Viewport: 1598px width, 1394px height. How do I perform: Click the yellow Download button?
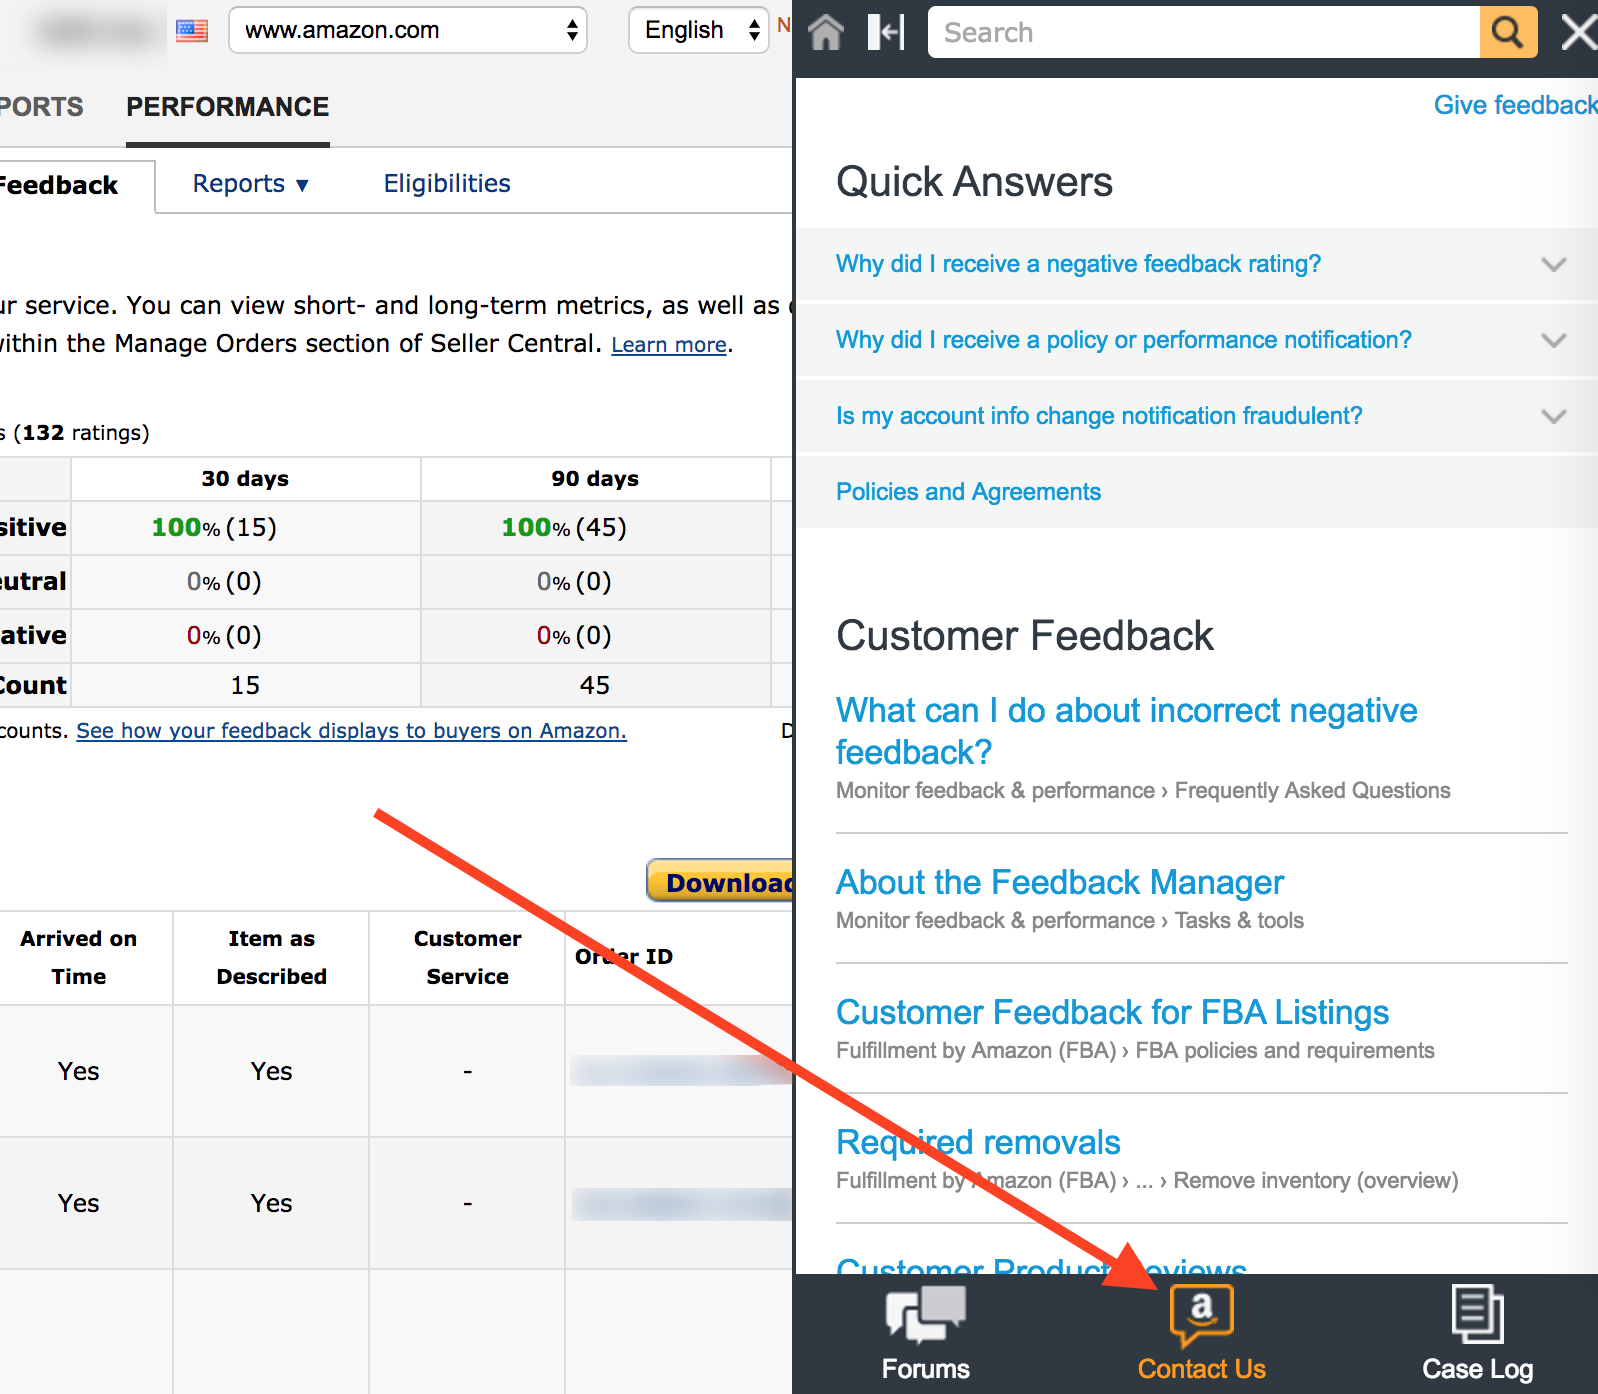[x=721, y=882]
